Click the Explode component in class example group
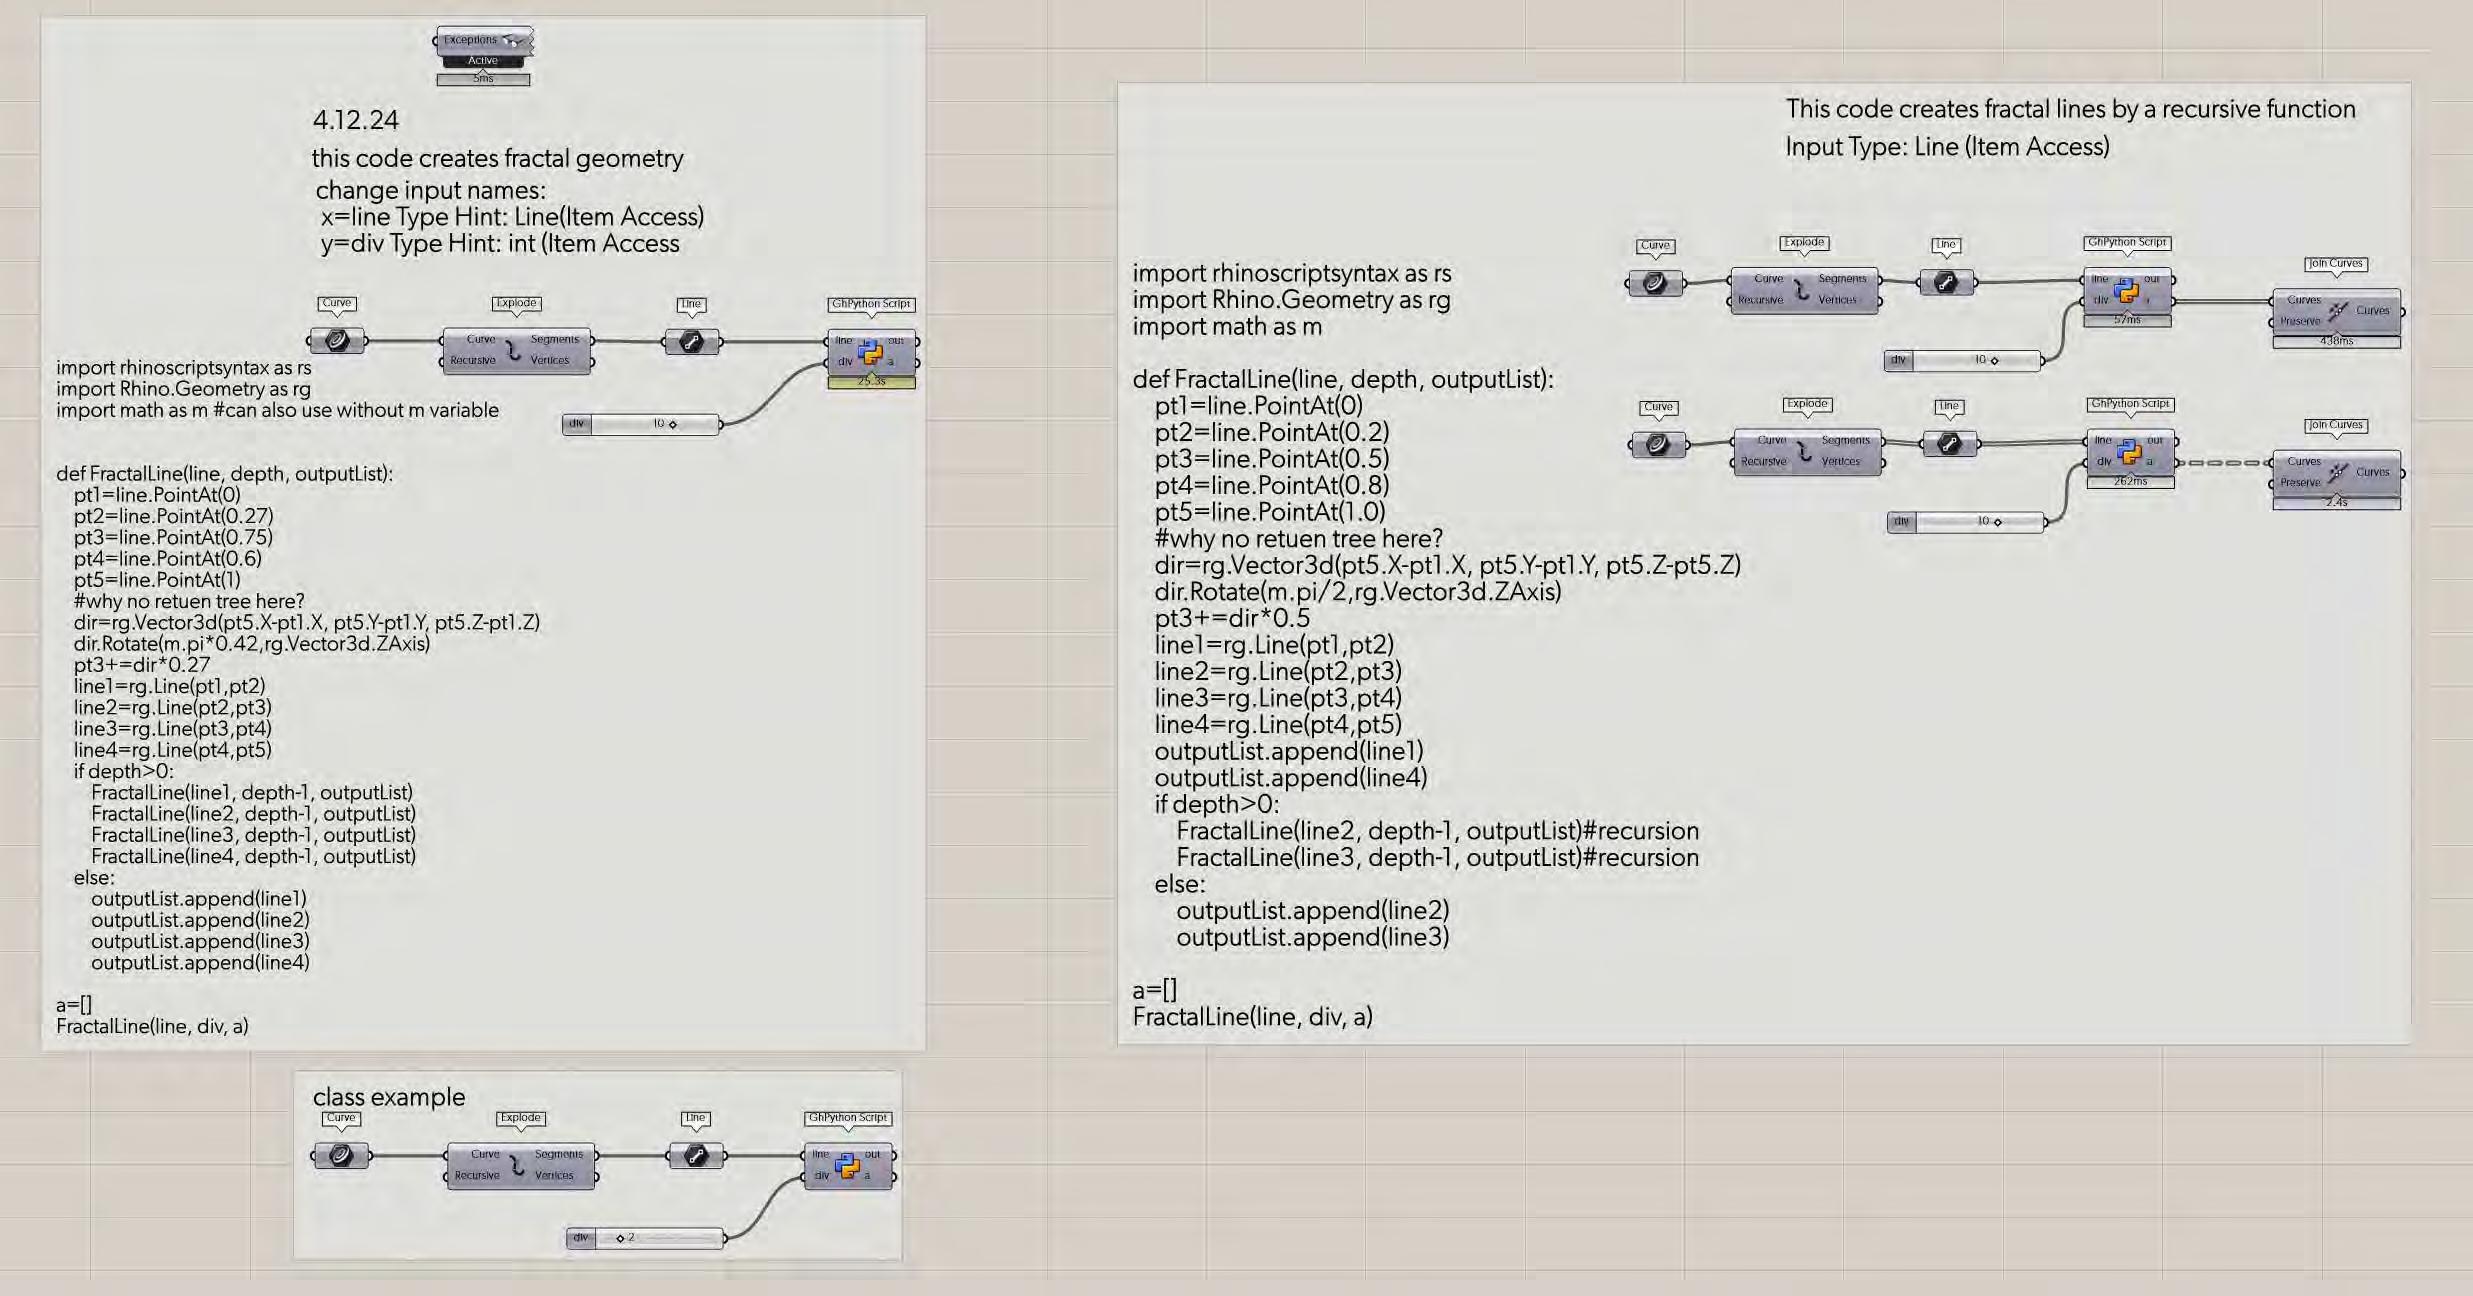Screen dimensions: 2473x1296 517,1166
